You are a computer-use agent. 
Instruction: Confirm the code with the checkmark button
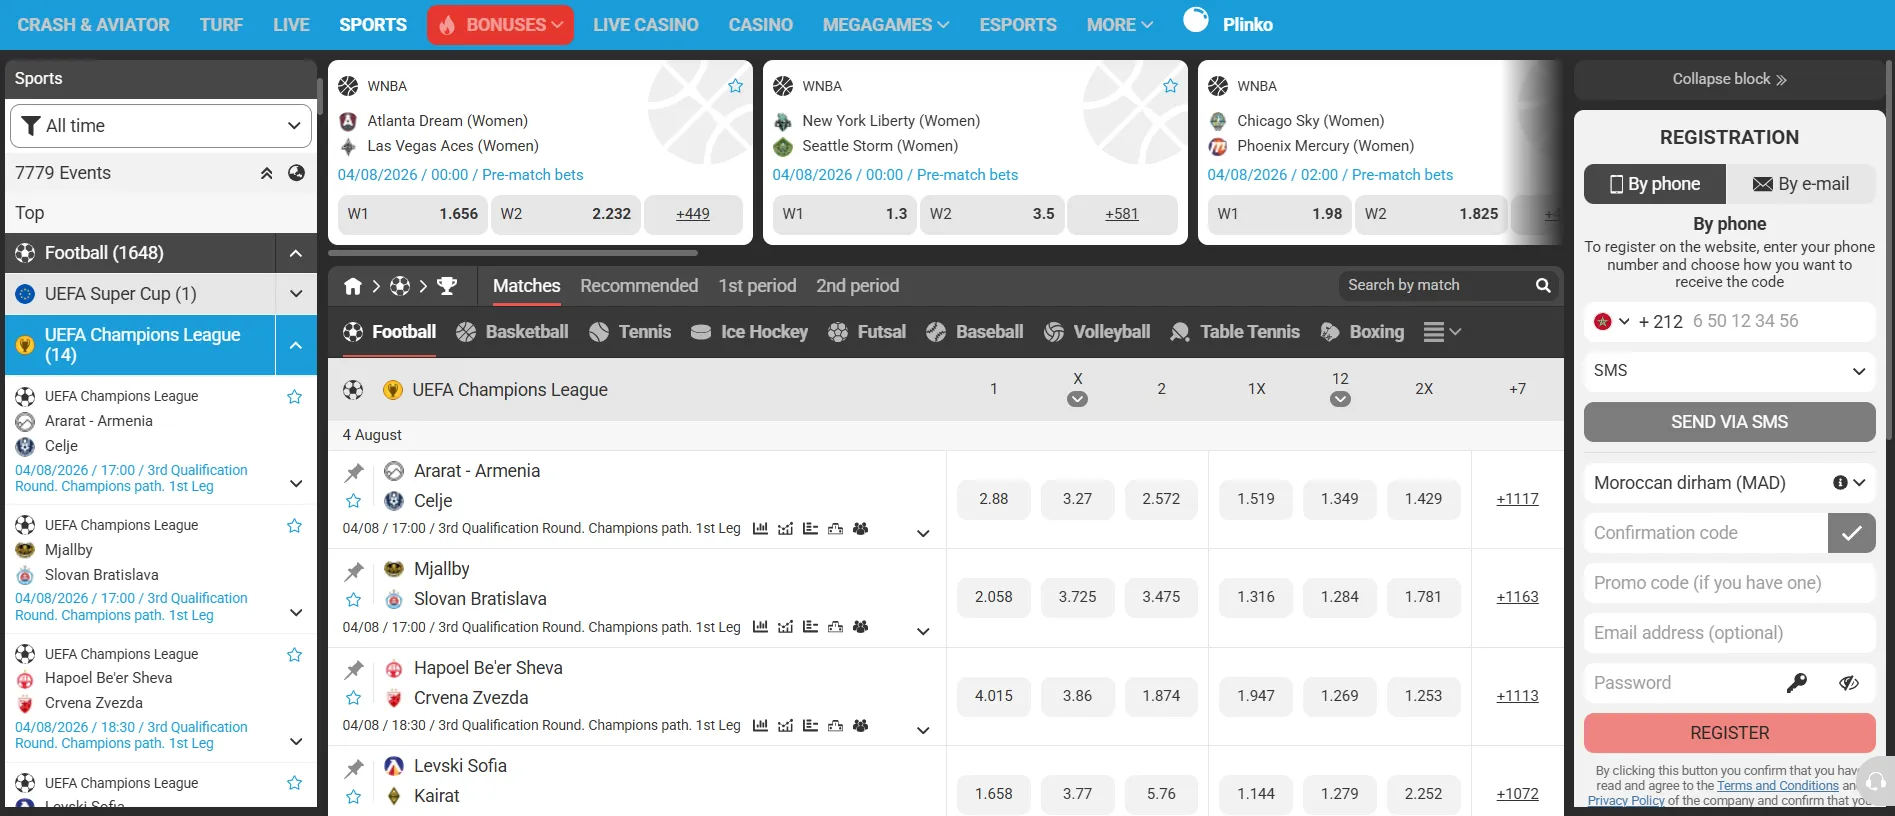pos(1851,533)
